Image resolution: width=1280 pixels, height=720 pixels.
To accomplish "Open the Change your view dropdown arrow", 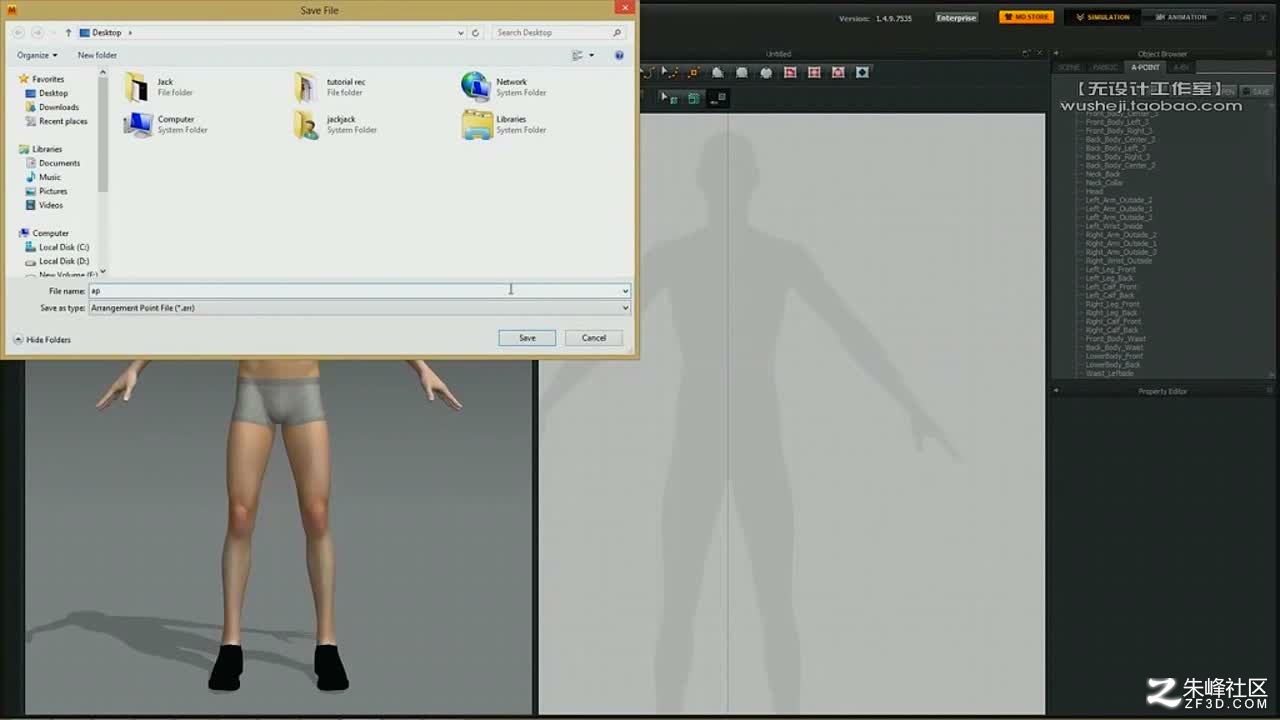I will click(x=591, y=55).
